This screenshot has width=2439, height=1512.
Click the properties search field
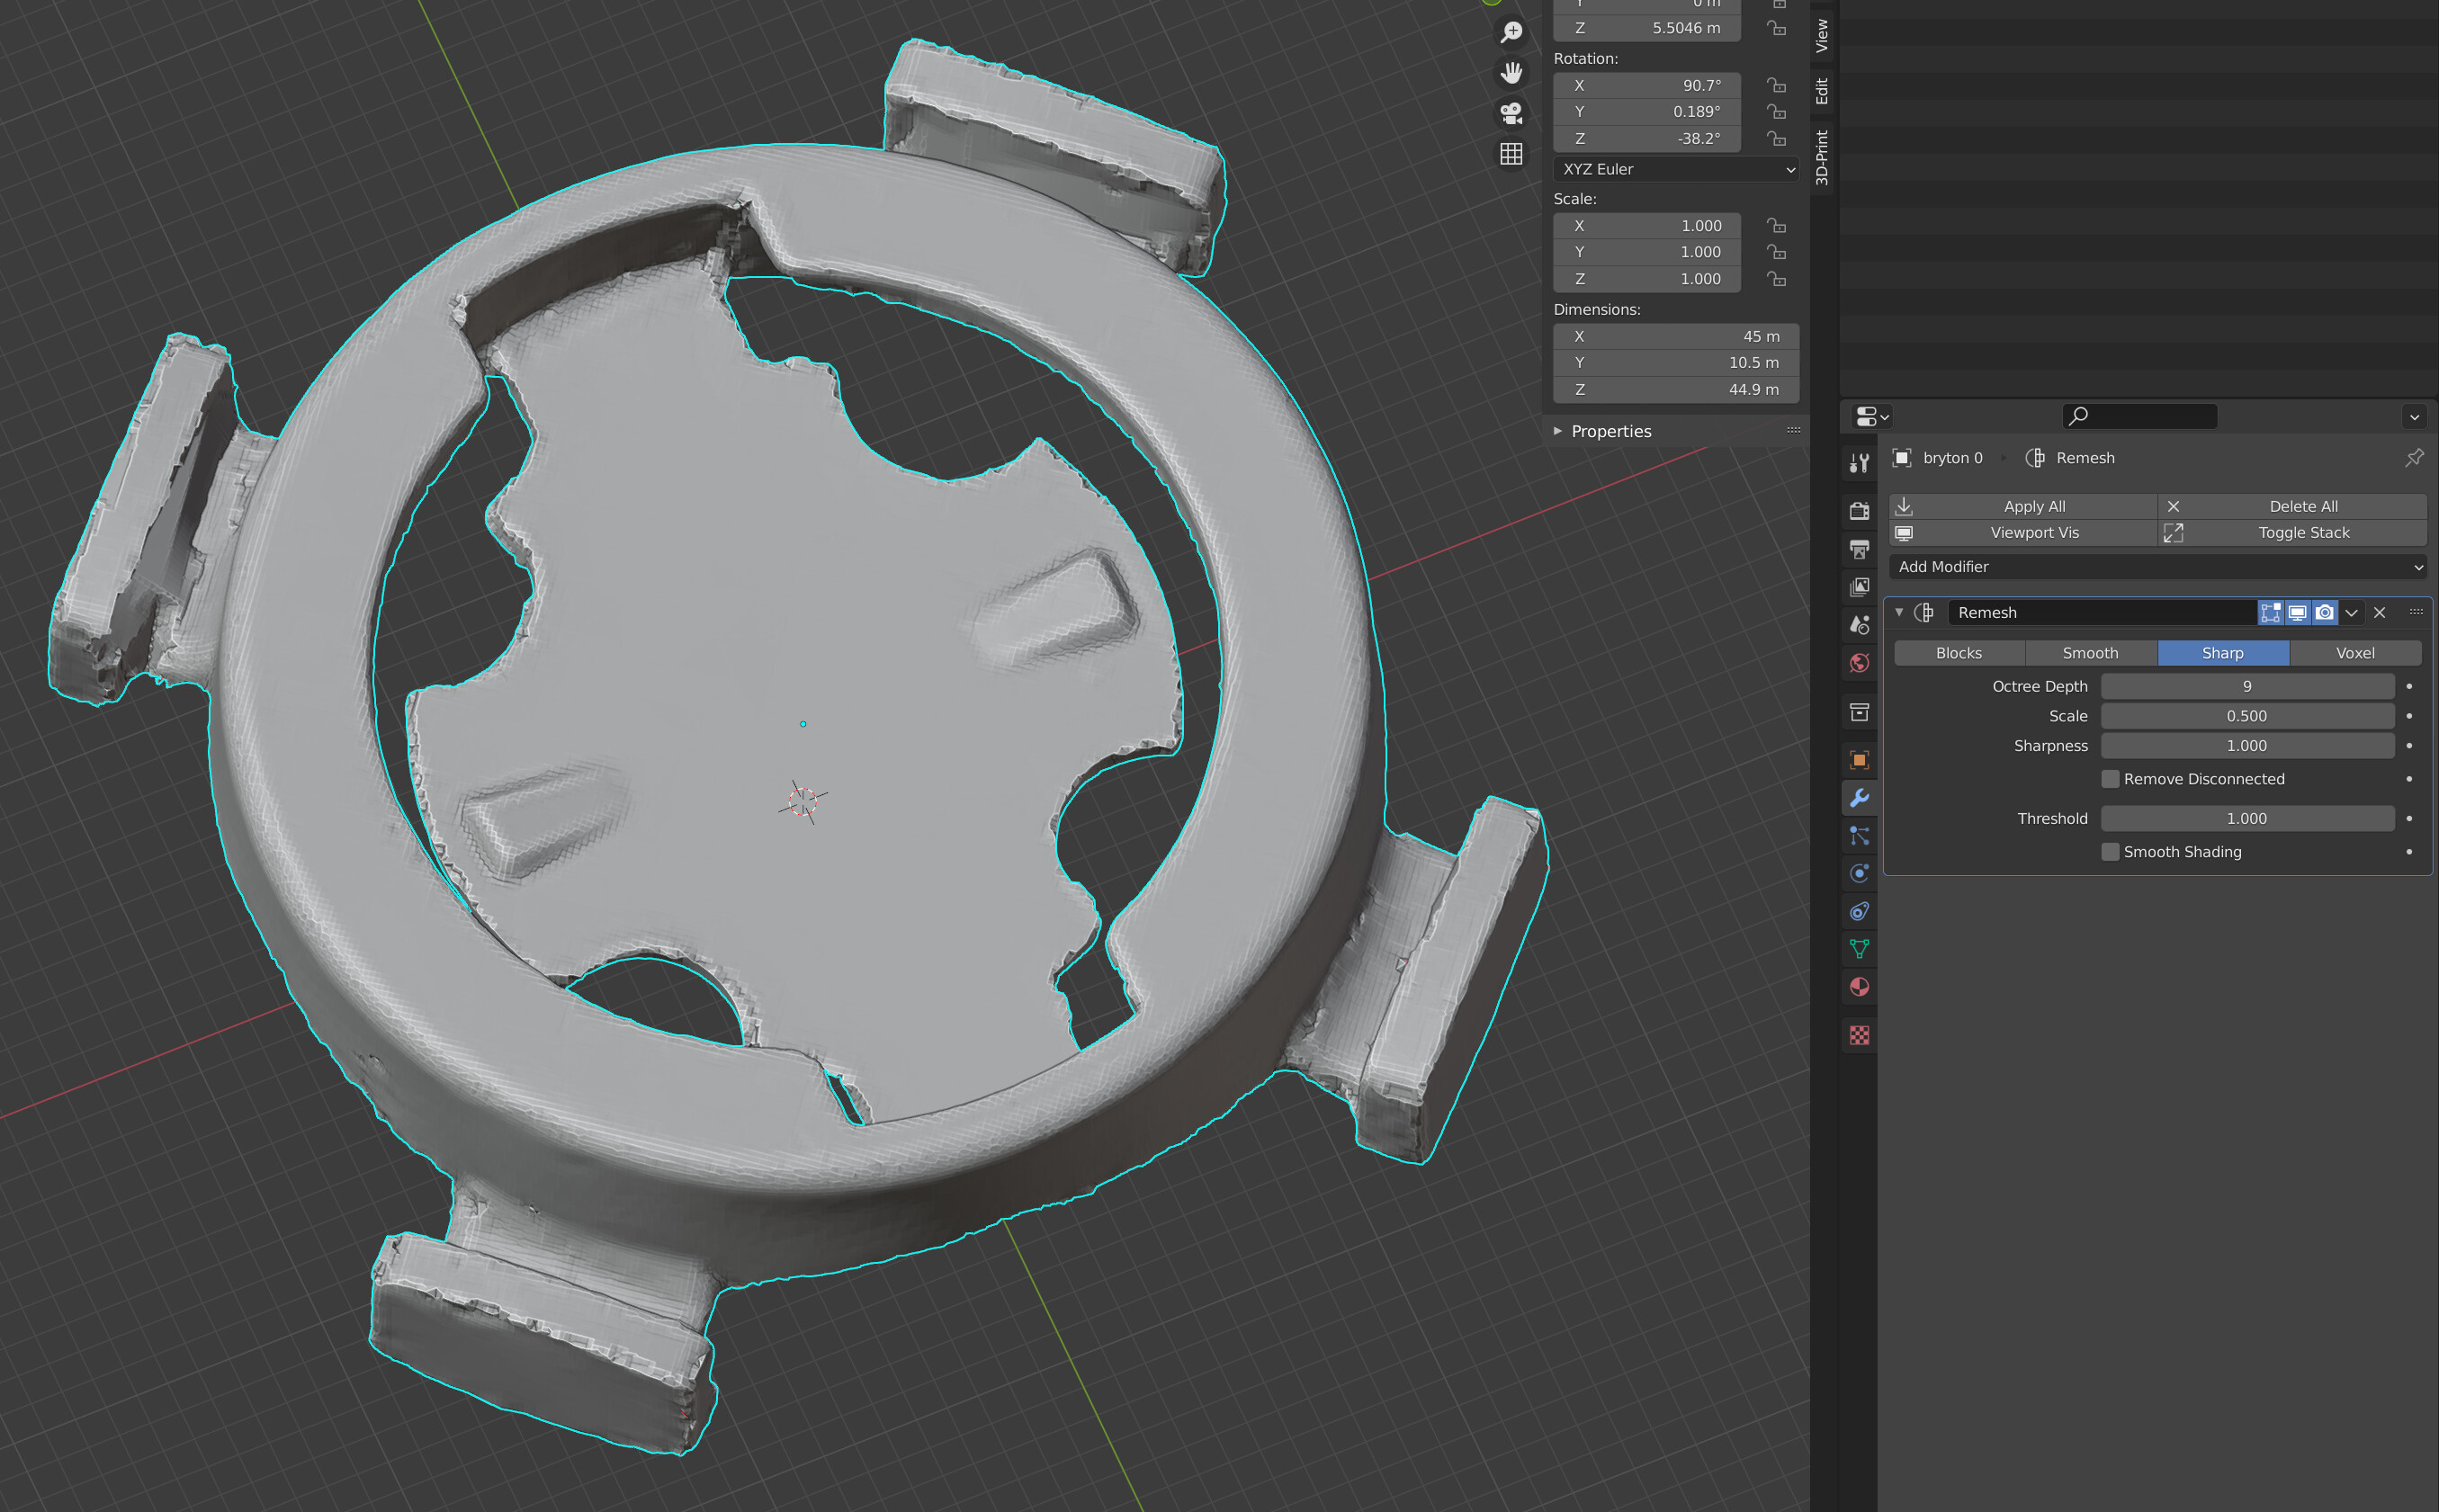coord(2140,416)
